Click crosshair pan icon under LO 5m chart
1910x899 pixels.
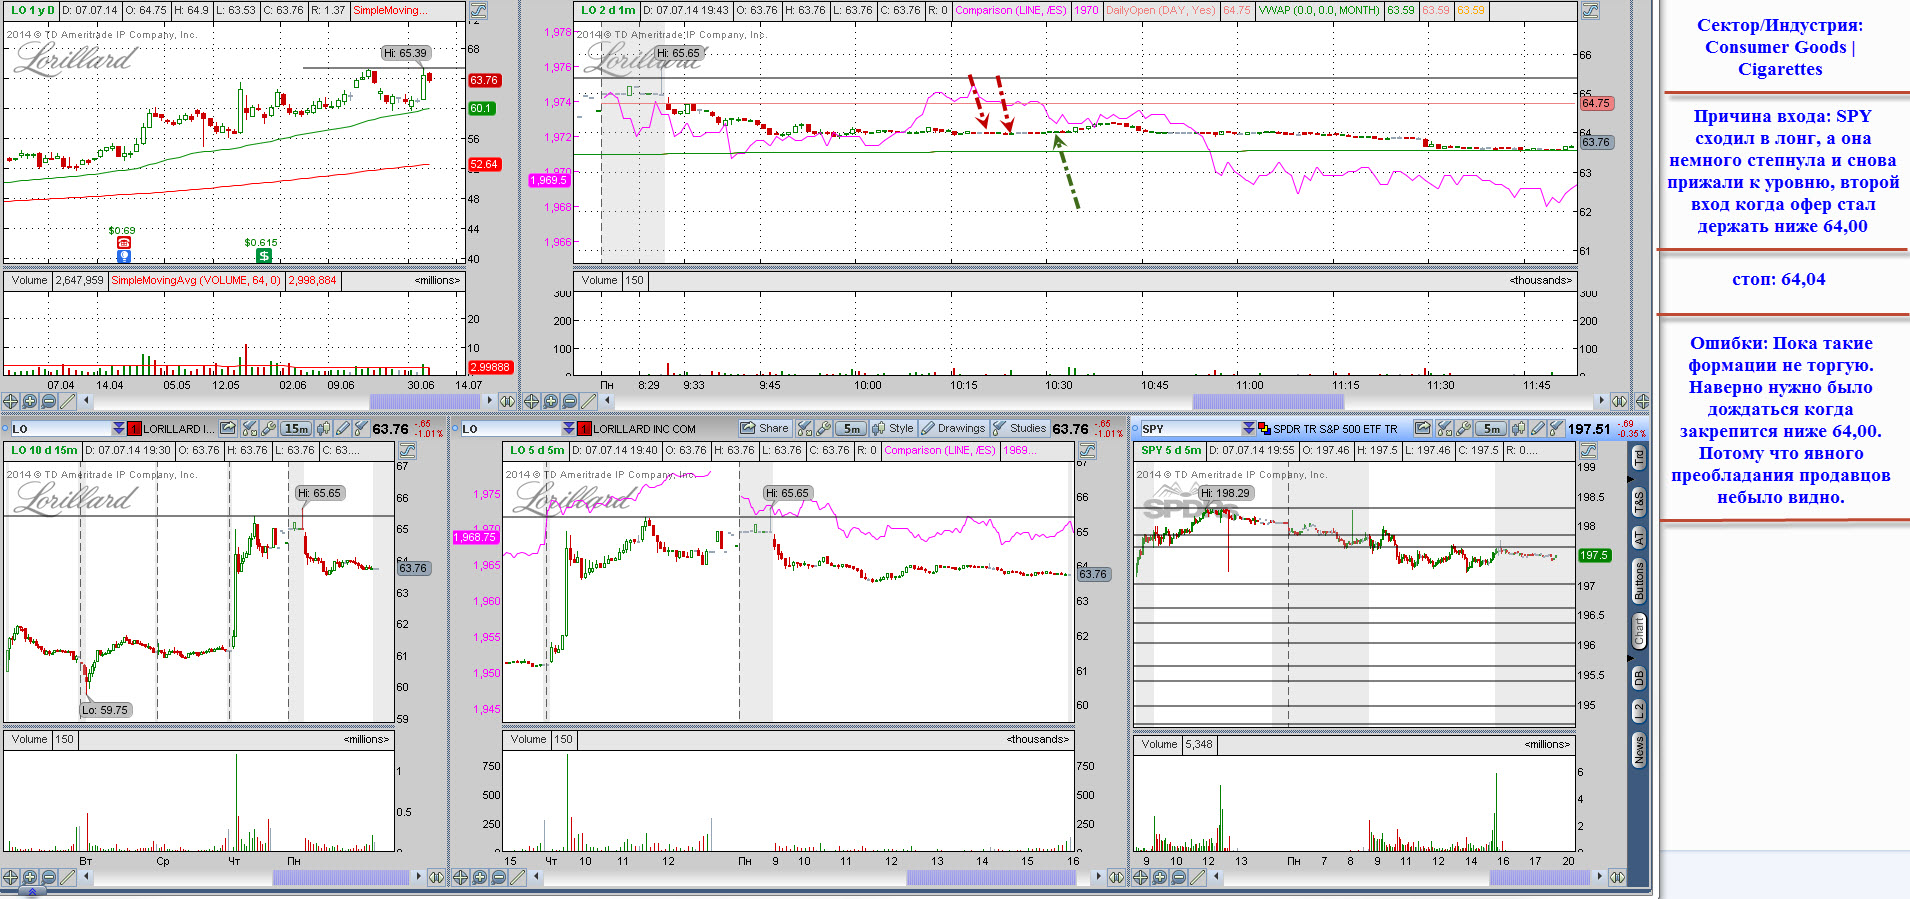point(460,877)
